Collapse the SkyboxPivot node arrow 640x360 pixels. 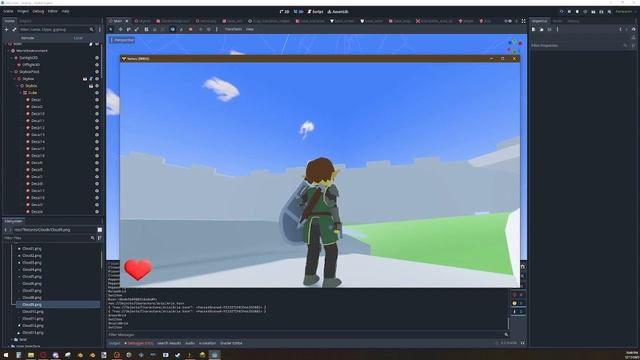click(11, 72)
